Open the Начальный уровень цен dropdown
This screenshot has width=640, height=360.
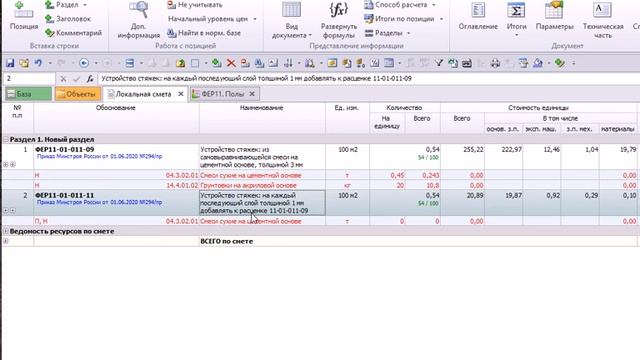[212, 19]
